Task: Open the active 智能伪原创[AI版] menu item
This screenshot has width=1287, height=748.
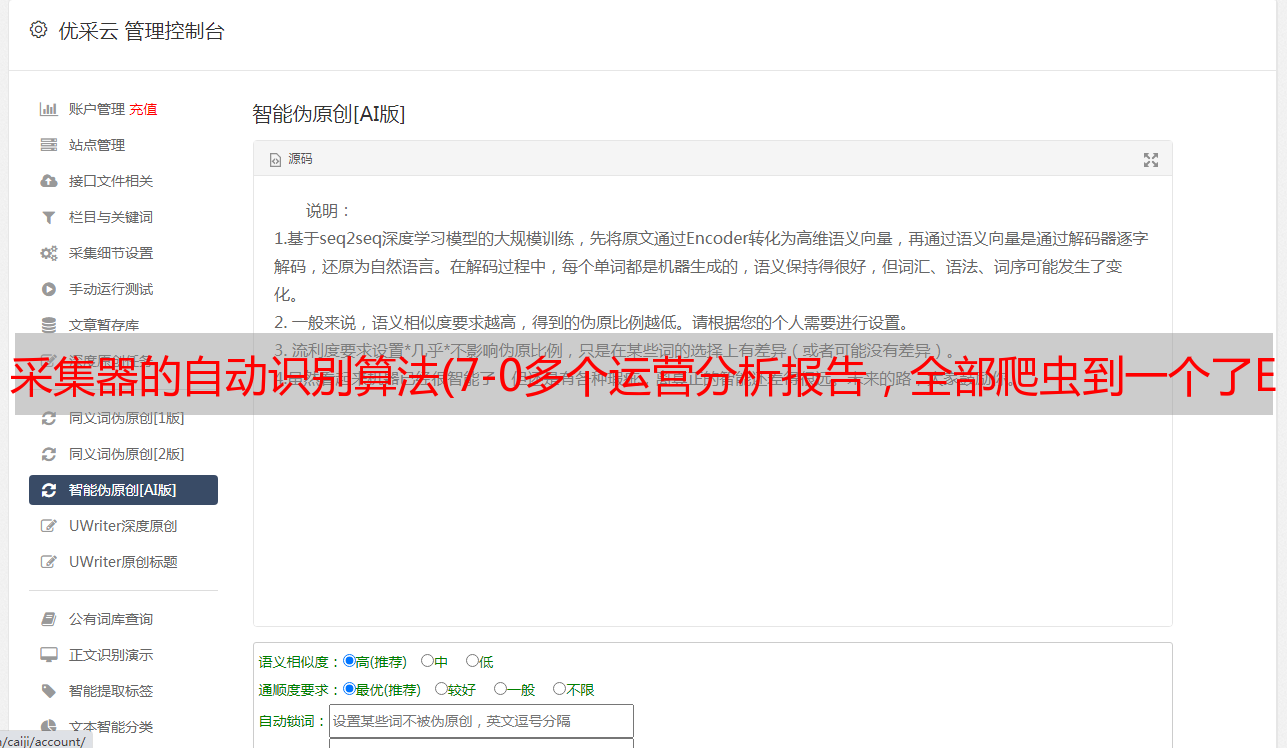Action: click(x=123, y=490)
